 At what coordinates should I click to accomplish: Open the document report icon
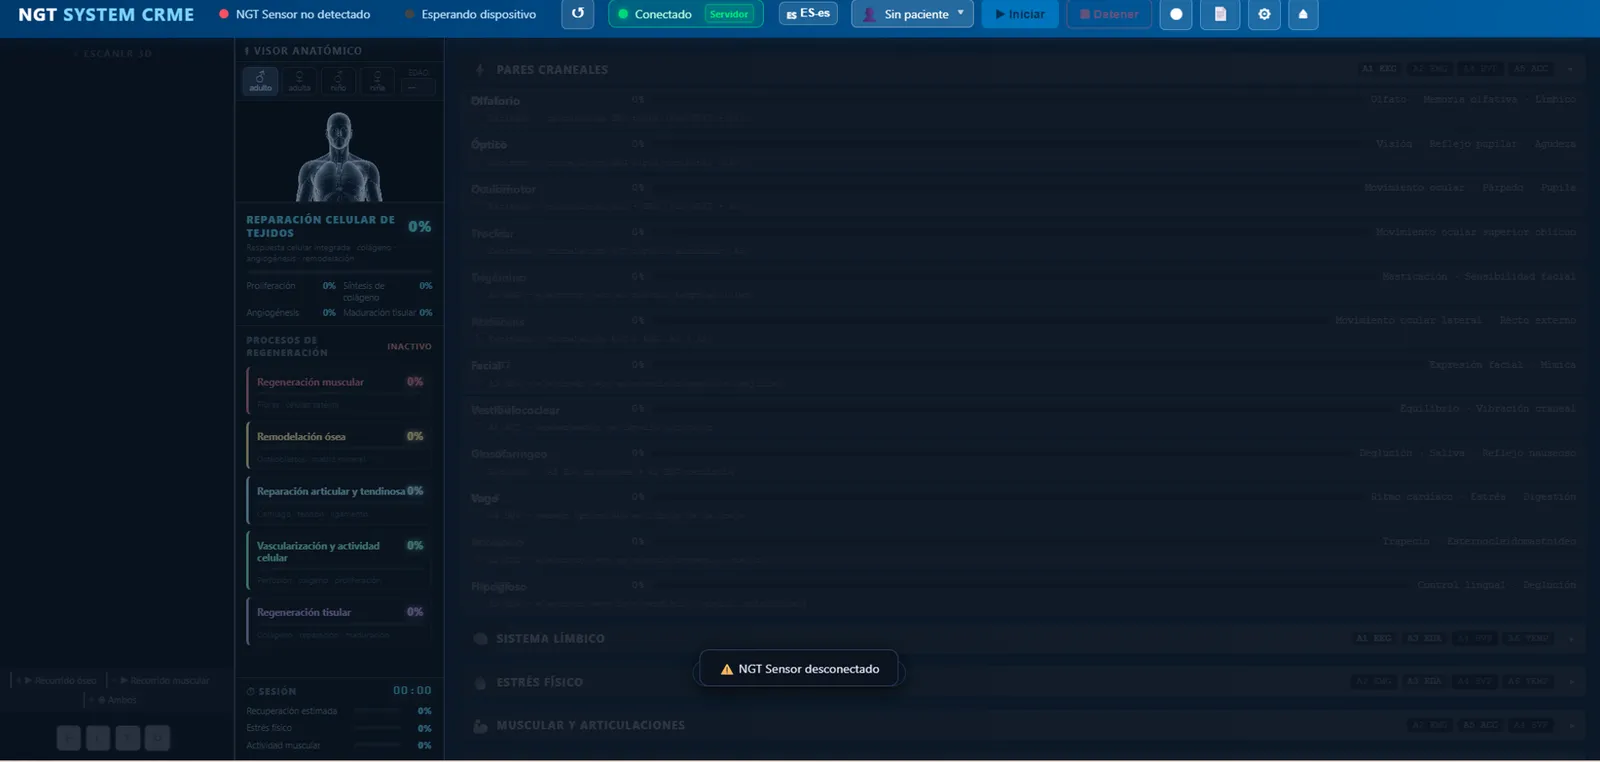click(1220, 14)
